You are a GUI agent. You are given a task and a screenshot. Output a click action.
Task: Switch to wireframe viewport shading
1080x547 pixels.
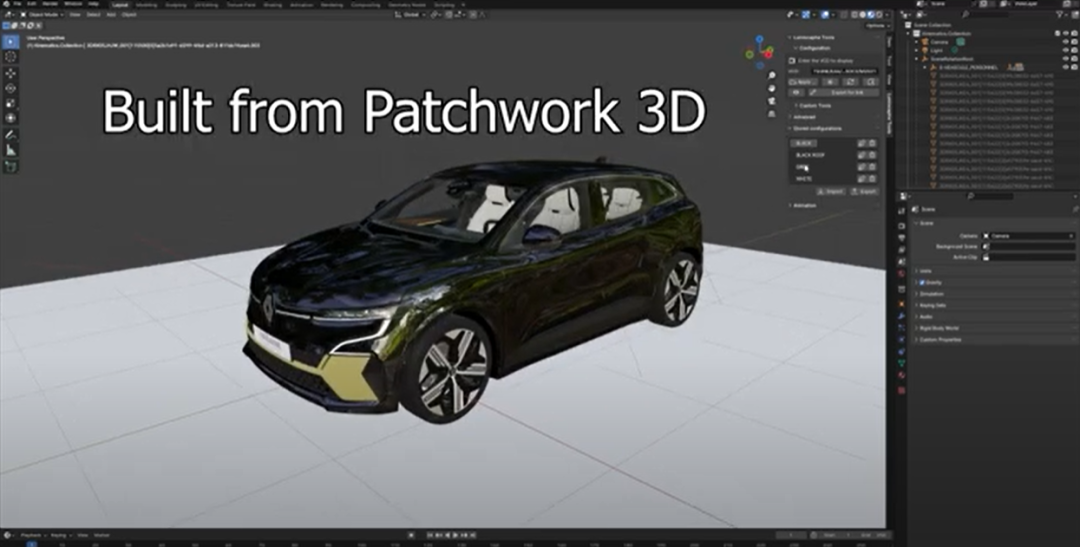pos(855,14)
